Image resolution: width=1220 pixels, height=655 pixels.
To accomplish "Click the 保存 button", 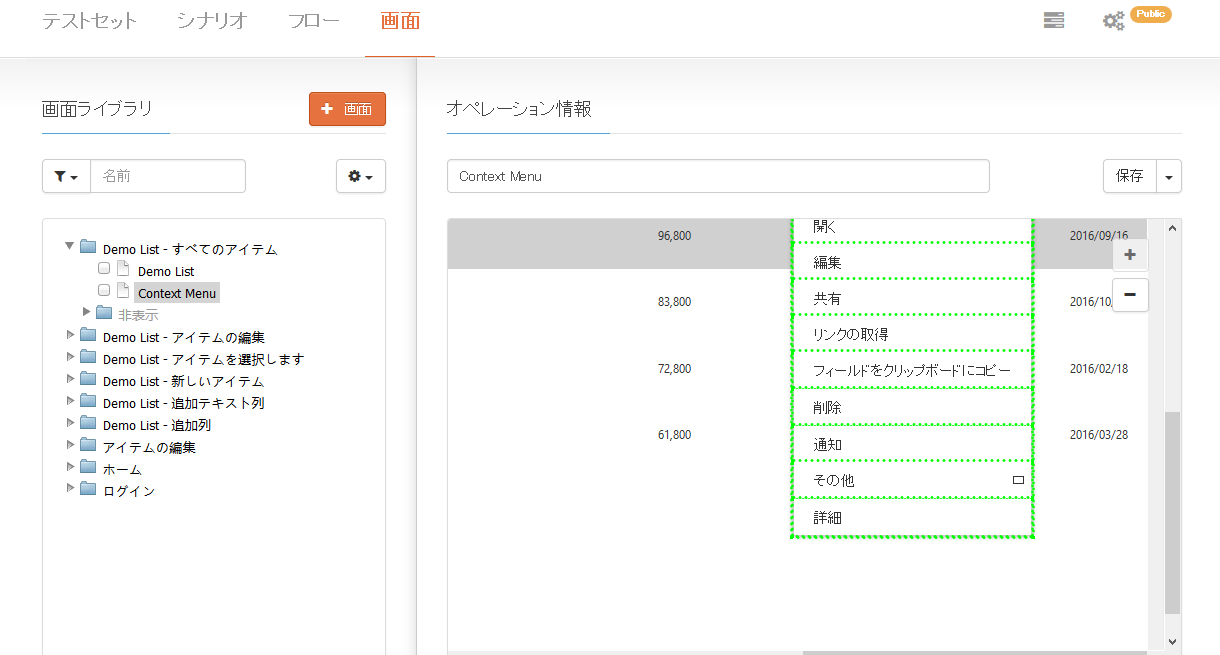I will (1130, 176).
